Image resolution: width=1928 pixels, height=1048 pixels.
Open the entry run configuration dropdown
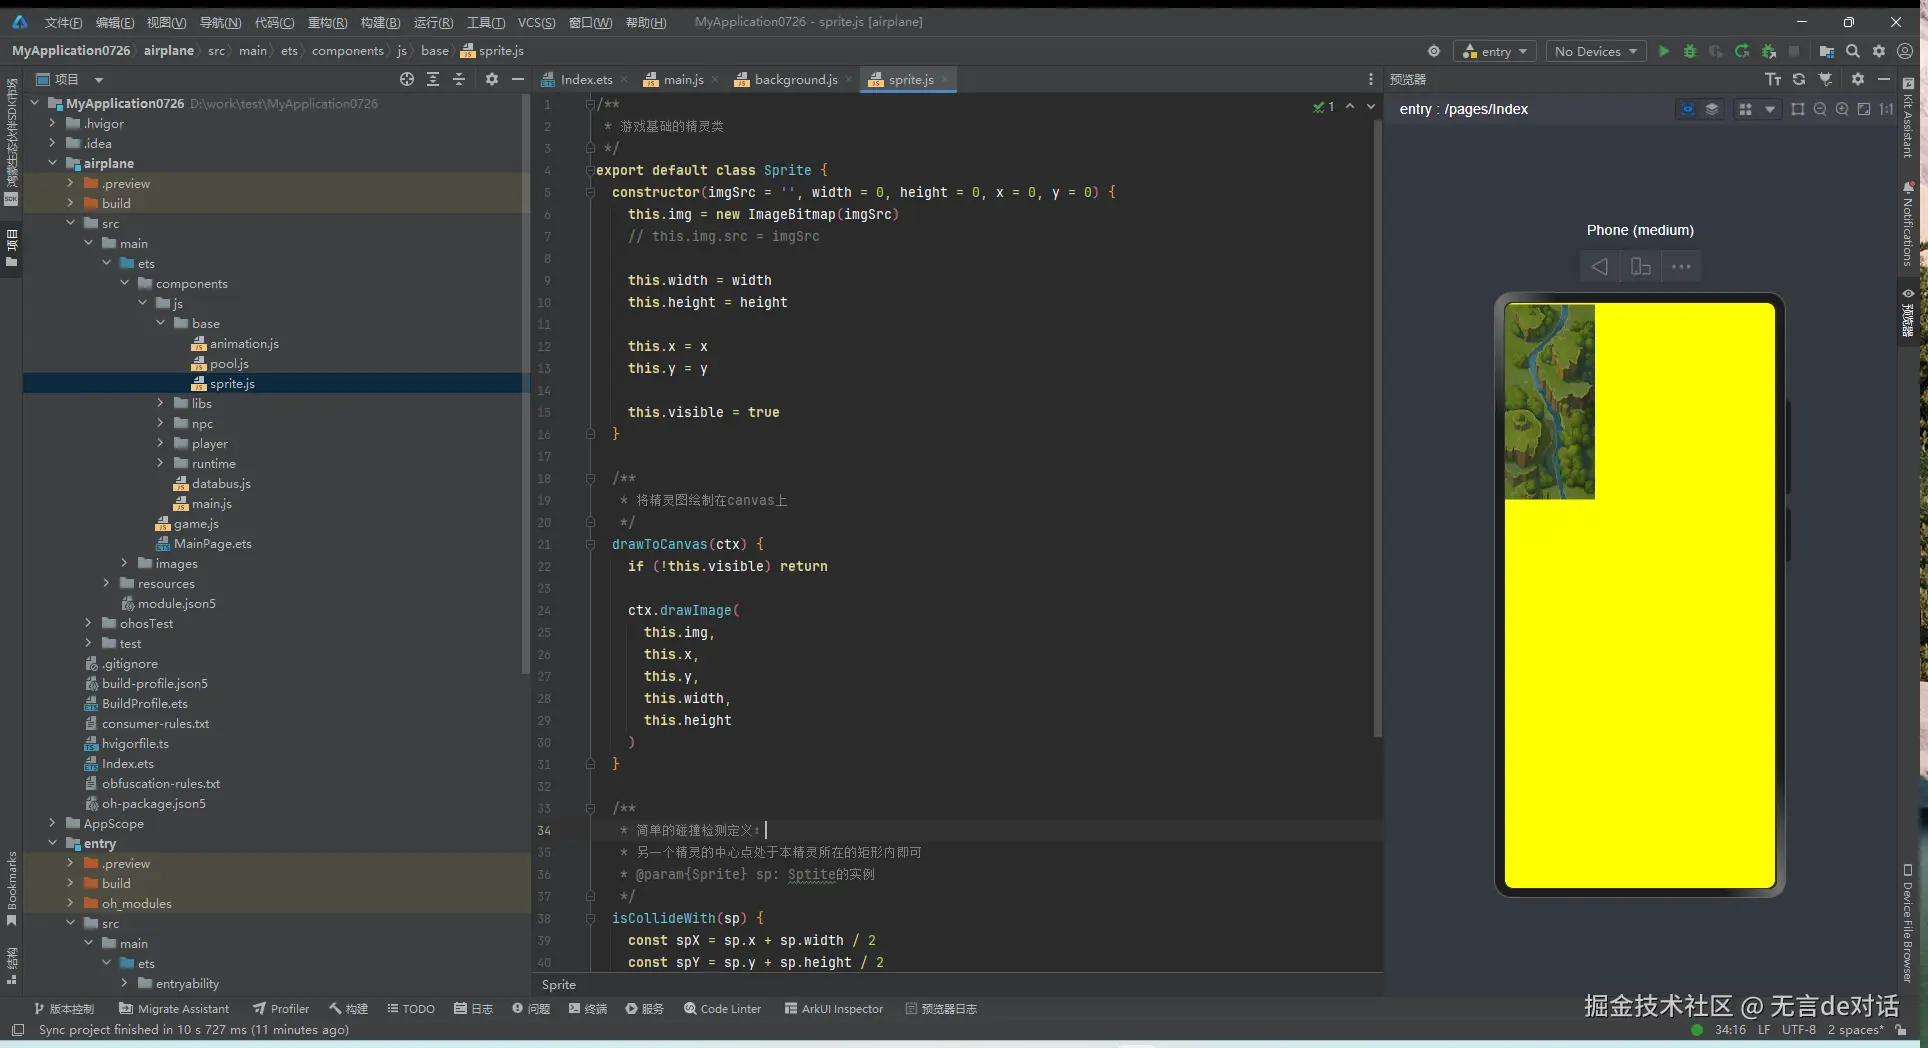[1495, 51]
